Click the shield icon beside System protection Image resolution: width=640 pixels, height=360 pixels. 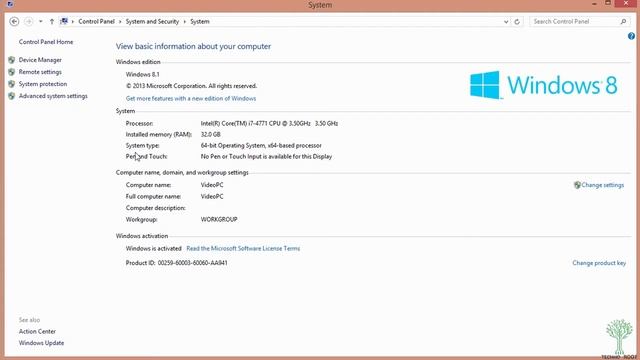click(x=11, y=84)
